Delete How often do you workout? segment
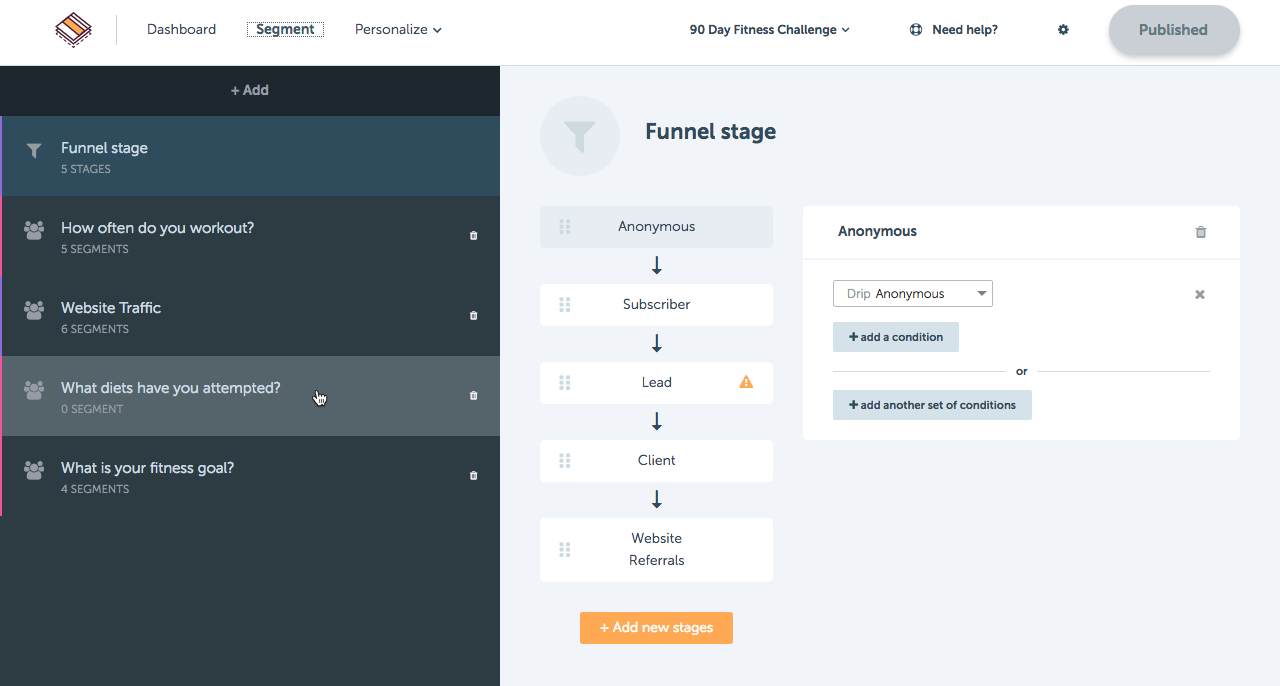Screen dimensions: 1280x686 474,236
